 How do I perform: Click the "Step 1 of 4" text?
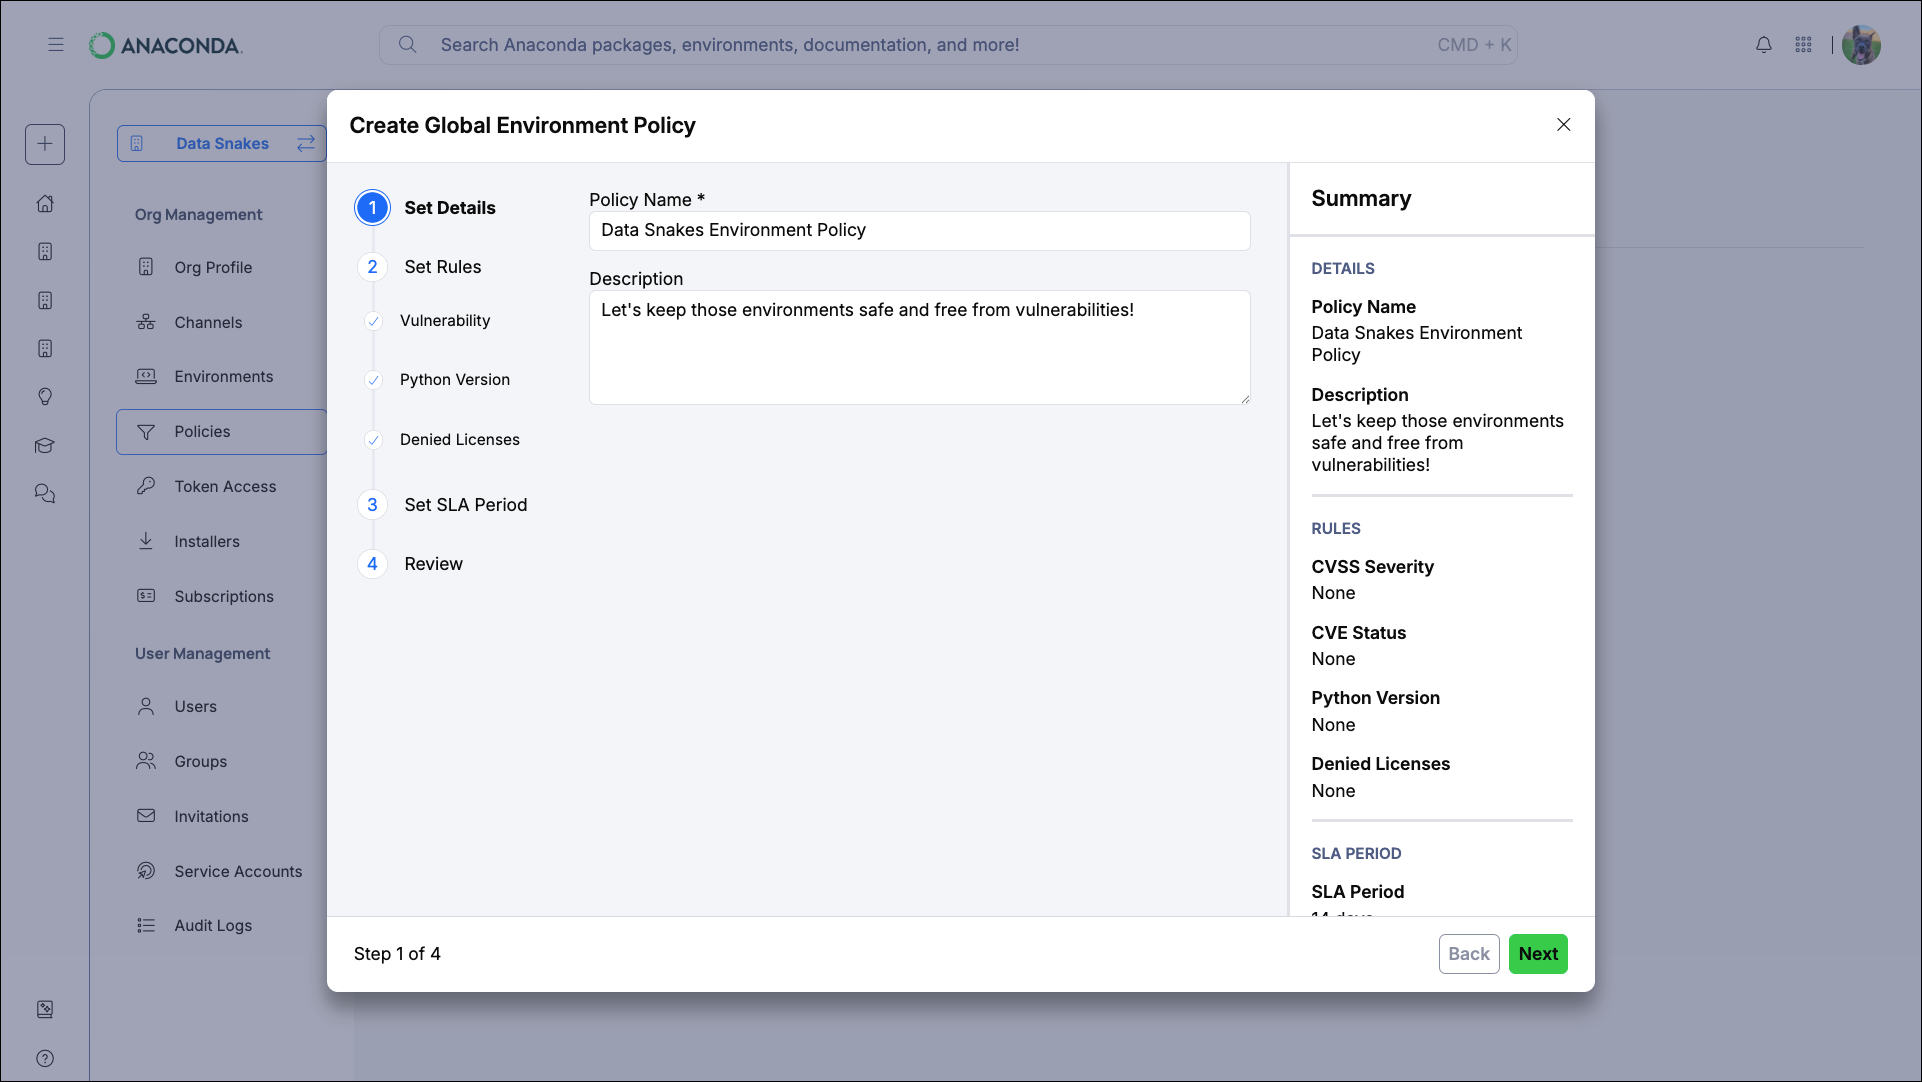tap(397, 954)
